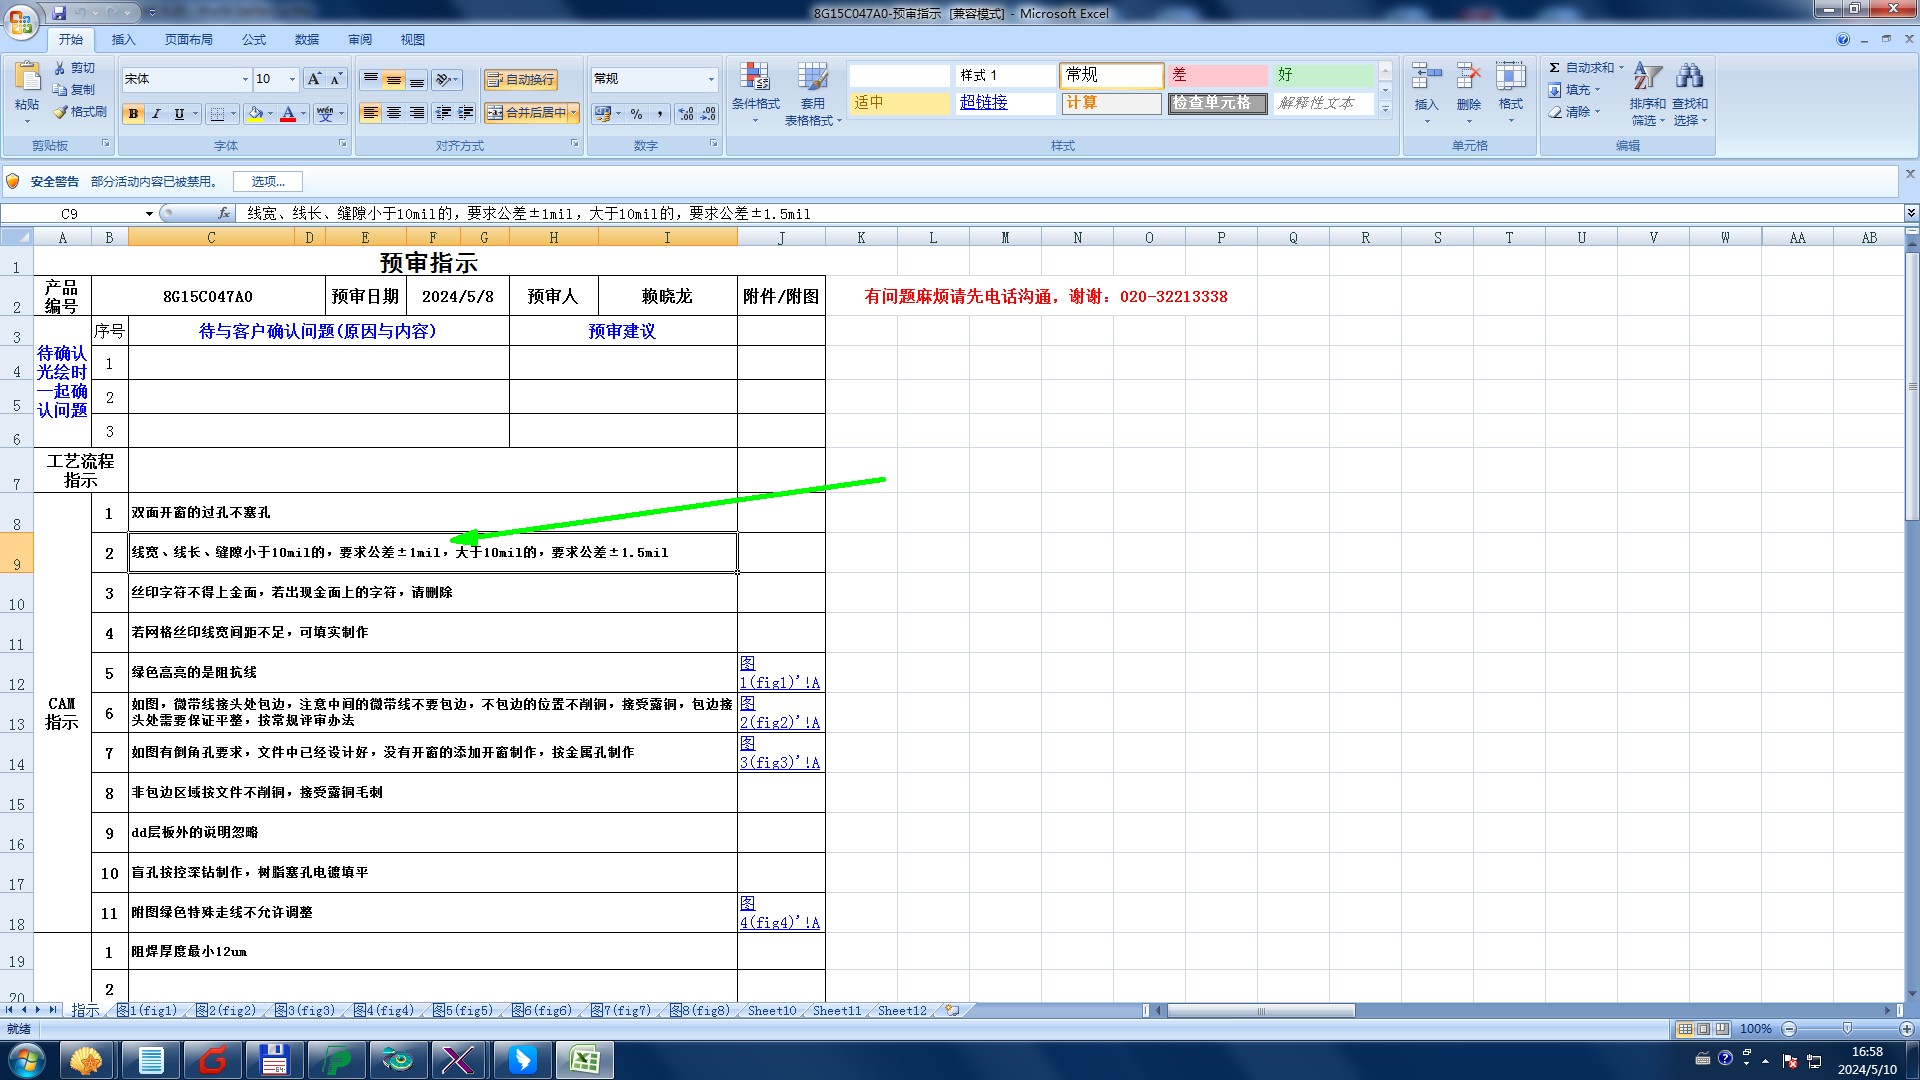Toggle Bold formatting button
1920x1080 pixels.
click(133, 114)
